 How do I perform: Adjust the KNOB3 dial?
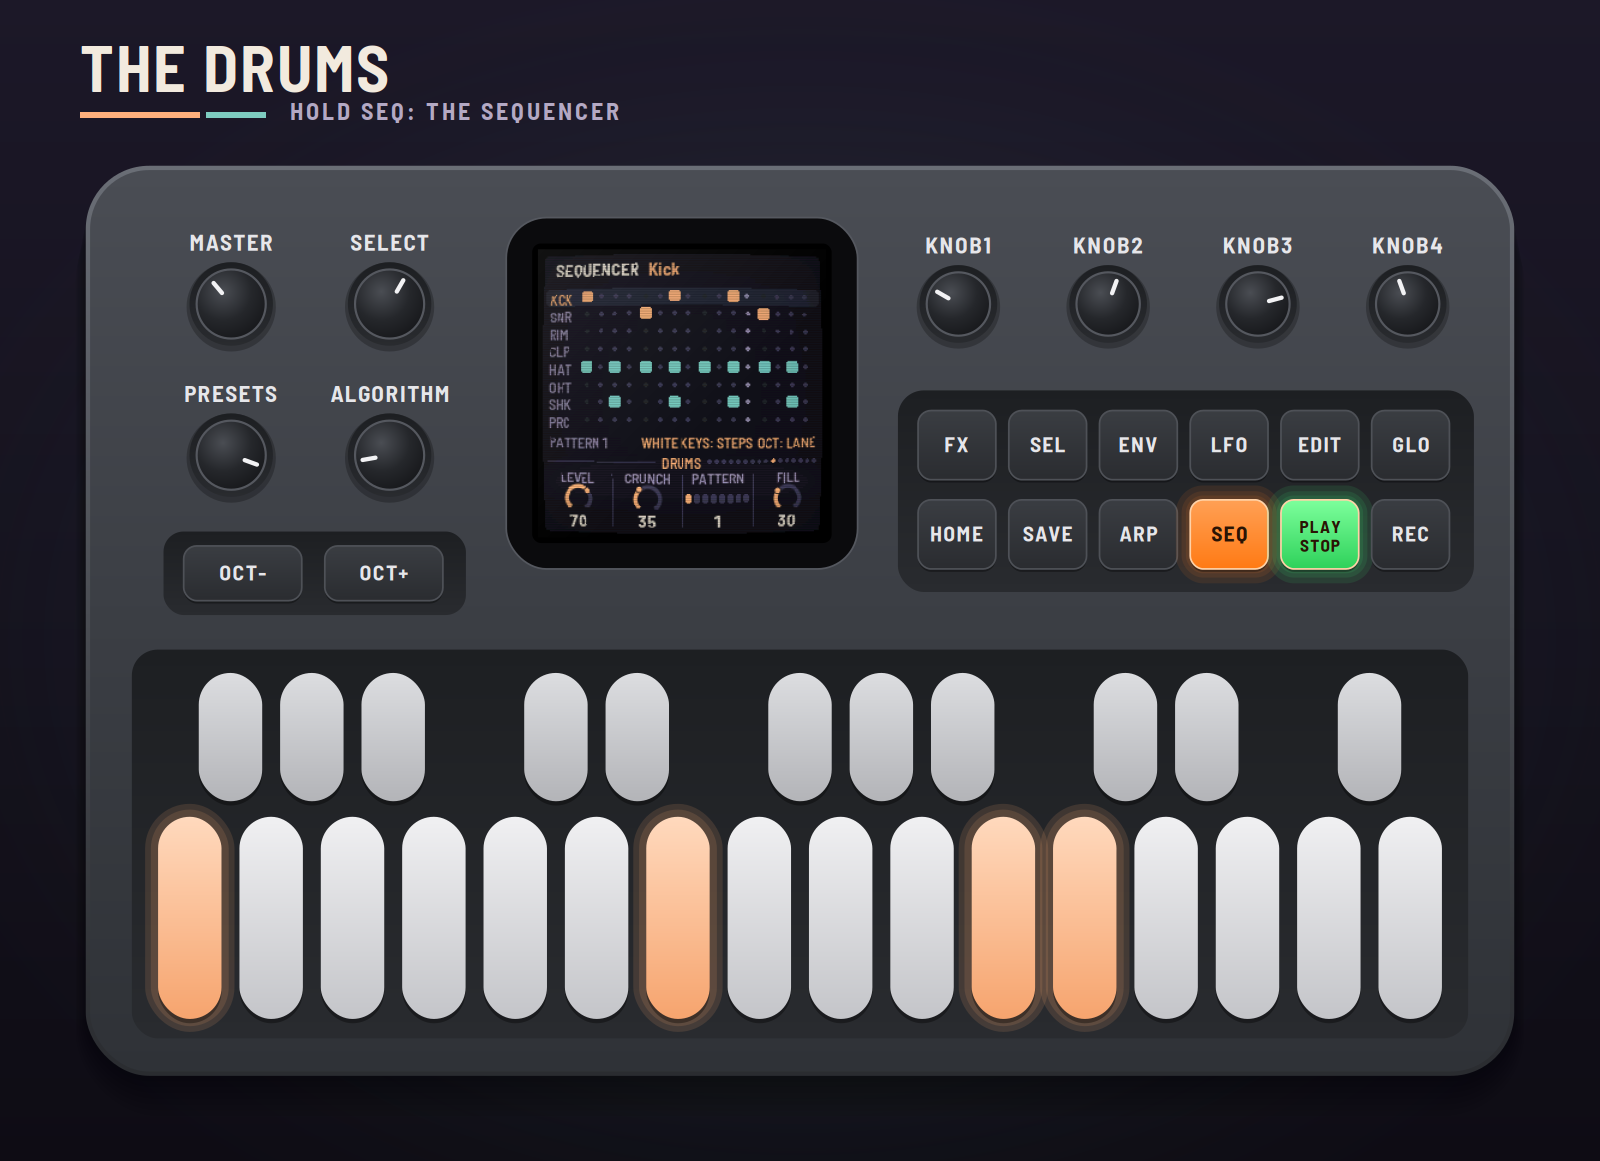[1257, 306]
